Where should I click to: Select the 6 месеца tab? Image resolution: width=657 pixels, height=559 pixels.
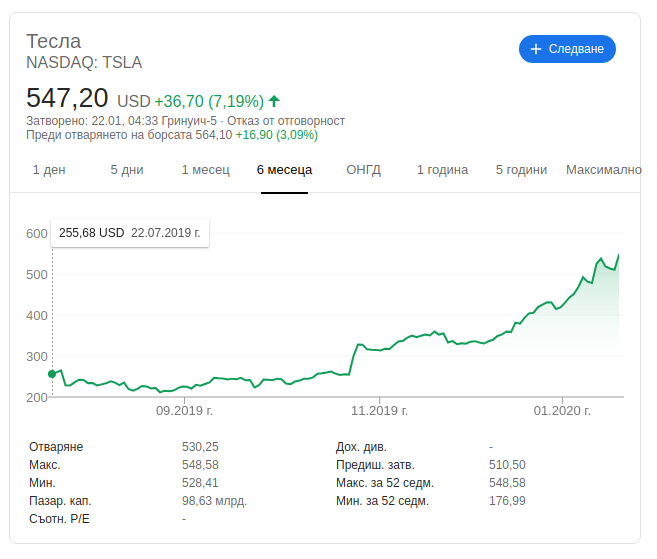click(x=285, y=170)
